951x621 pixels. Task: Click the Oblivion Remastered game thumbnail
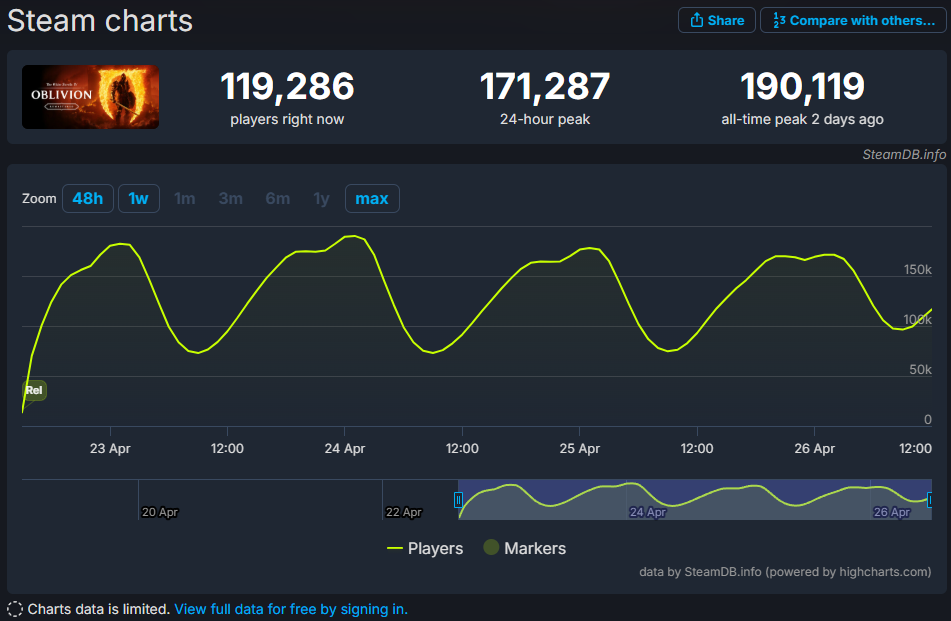(90, 97)
